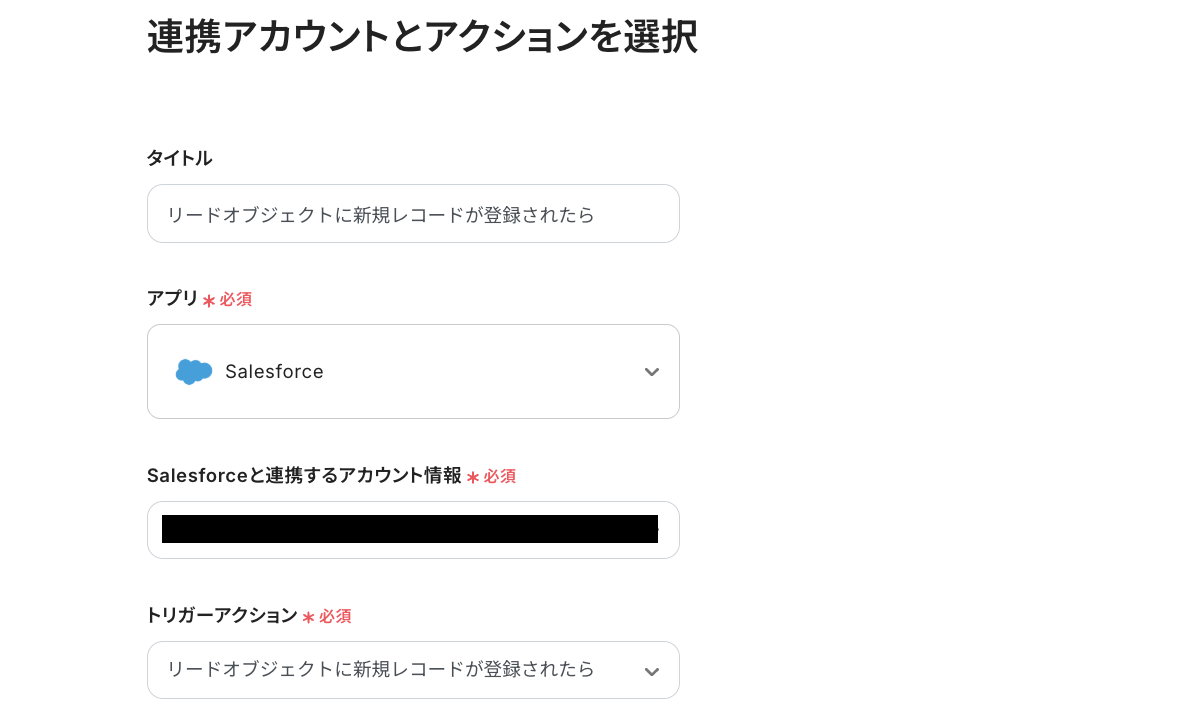Click the タイトル text input field
1202x726 pixels.
pos(413,214)
